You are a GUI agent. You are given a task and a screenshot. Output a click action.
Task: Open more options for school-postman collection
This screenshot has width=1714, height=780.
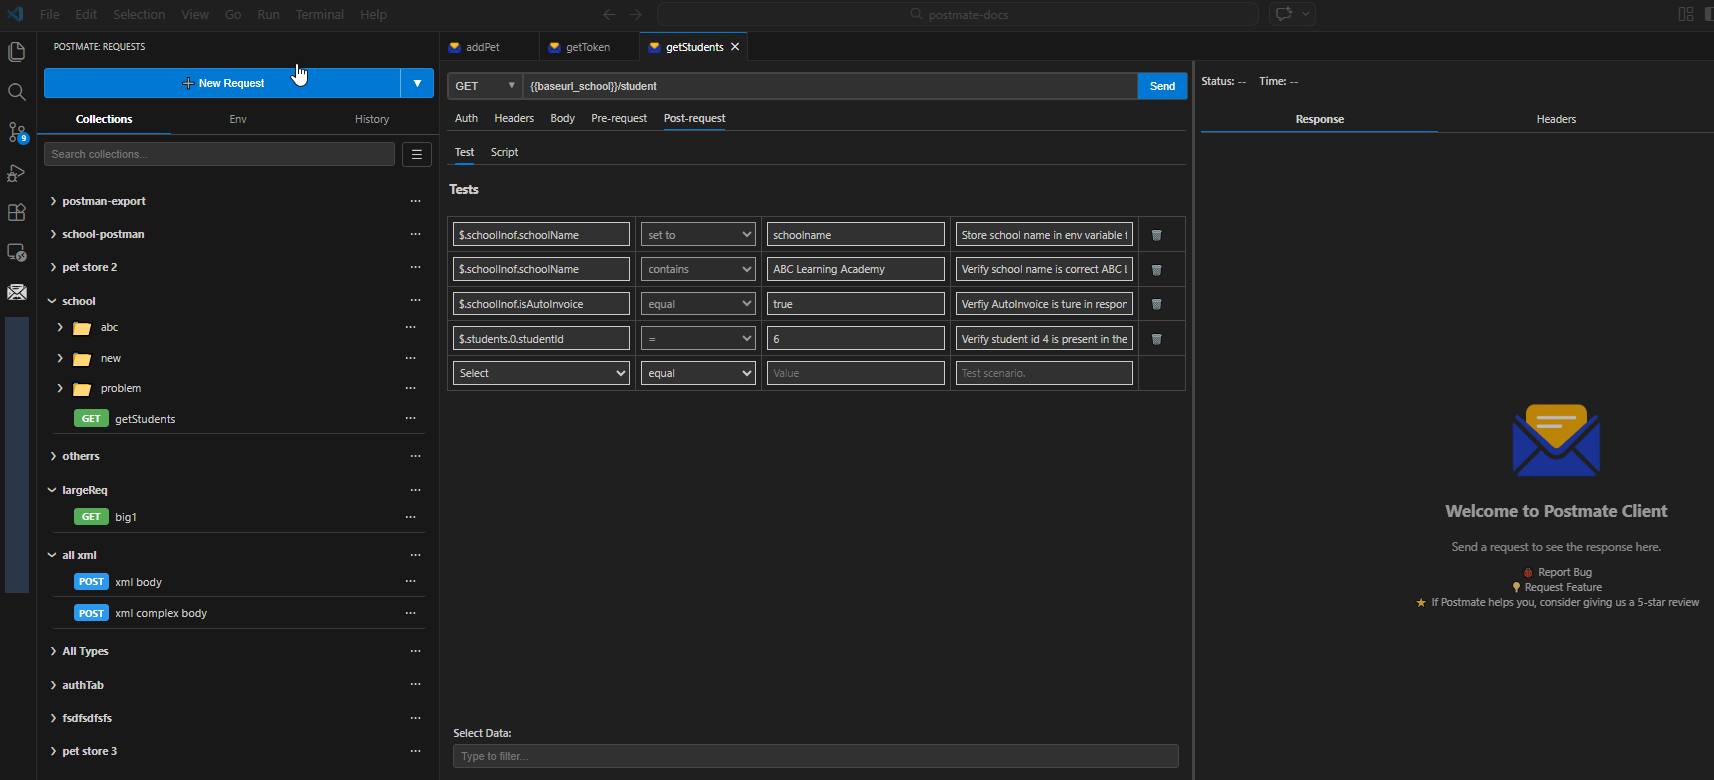(x=415, y=234)
